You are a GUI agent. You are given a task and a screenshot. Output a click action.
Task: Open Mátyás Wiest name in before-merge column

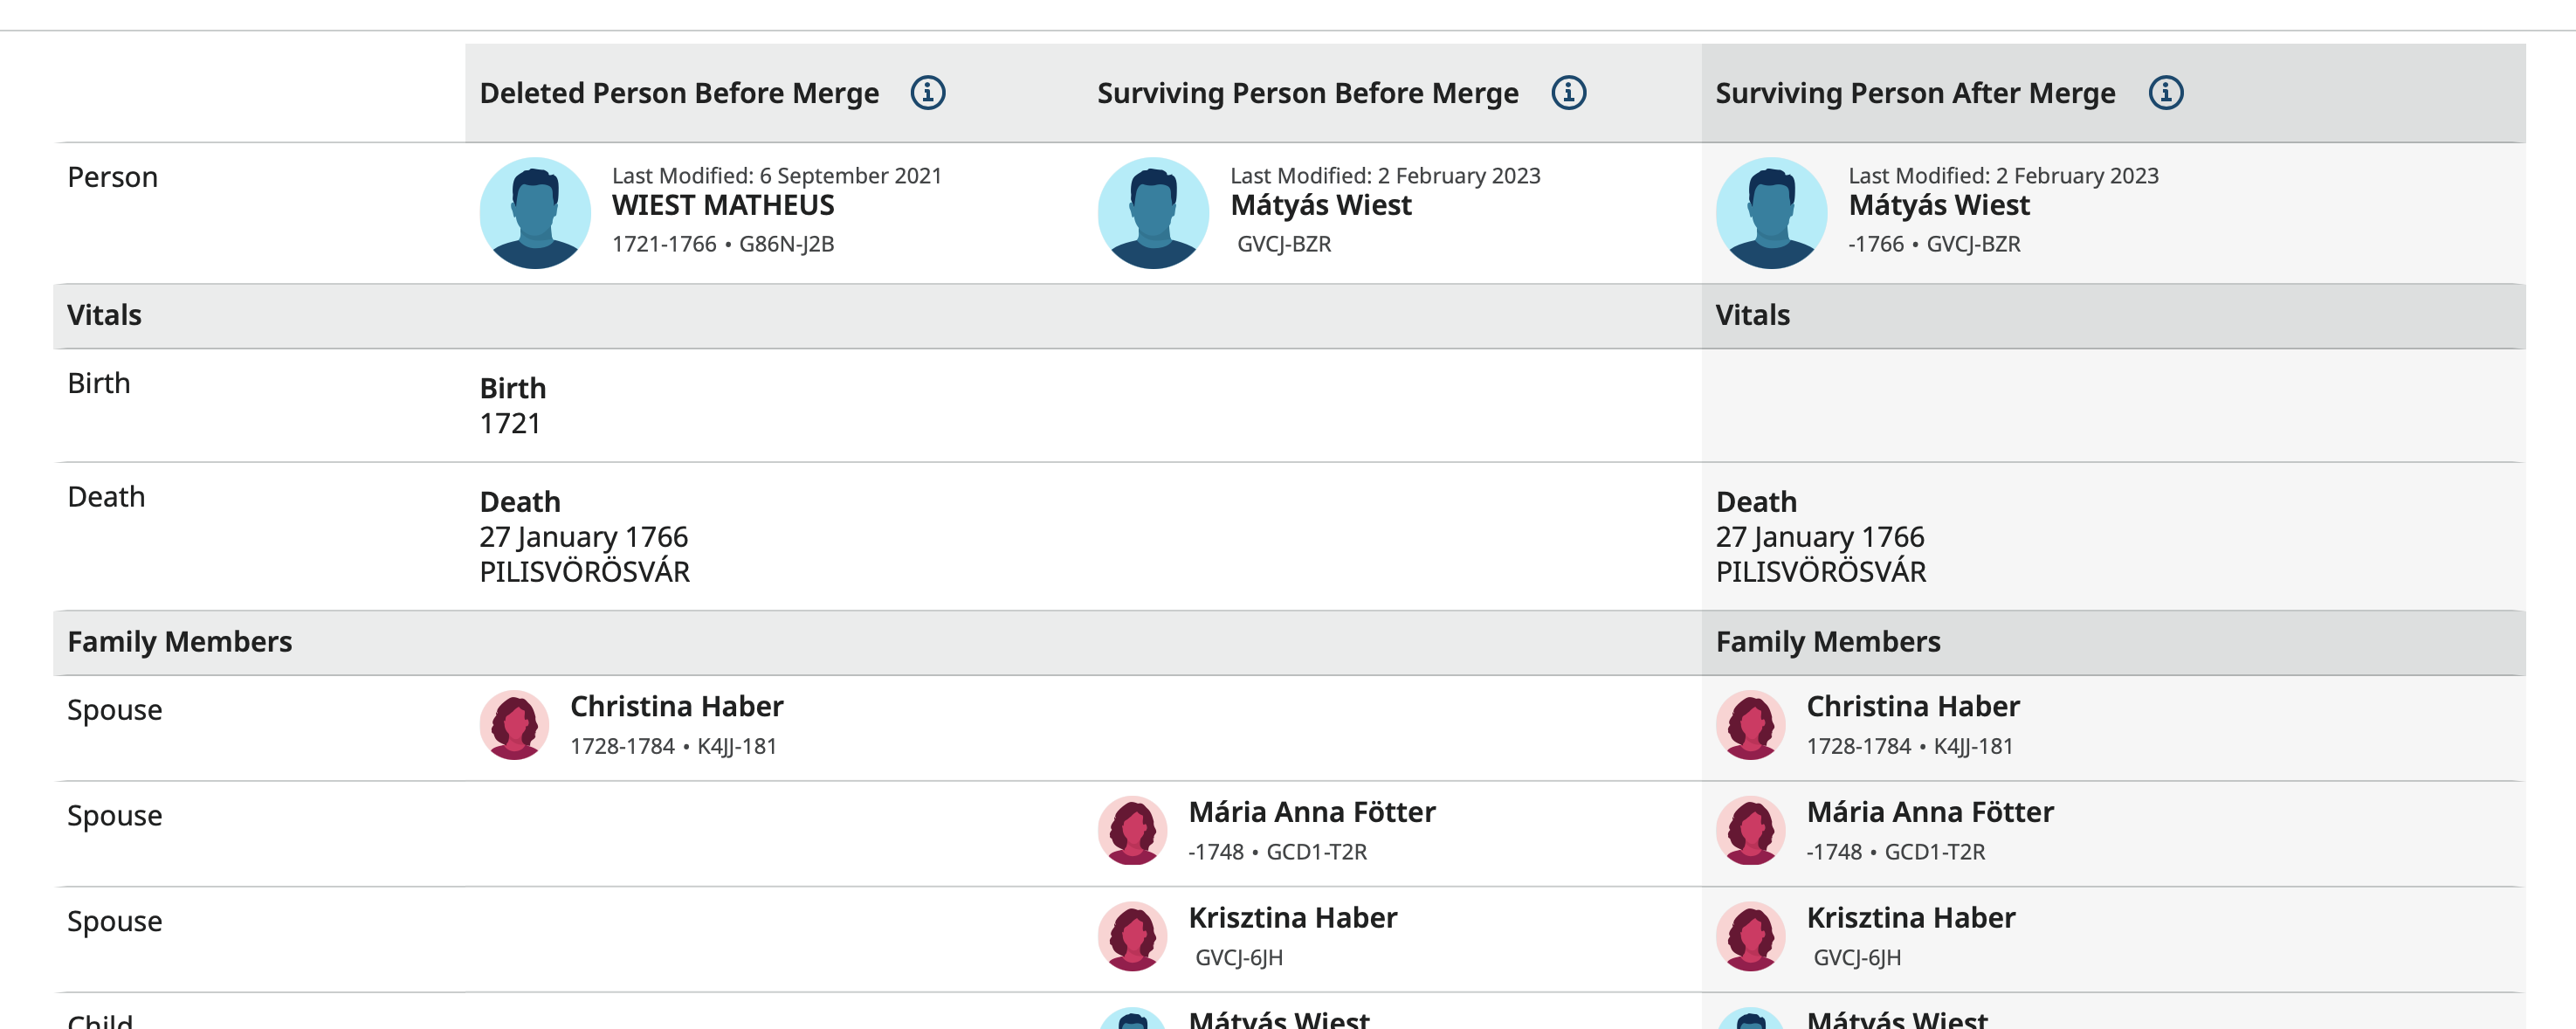(1320, 206)
